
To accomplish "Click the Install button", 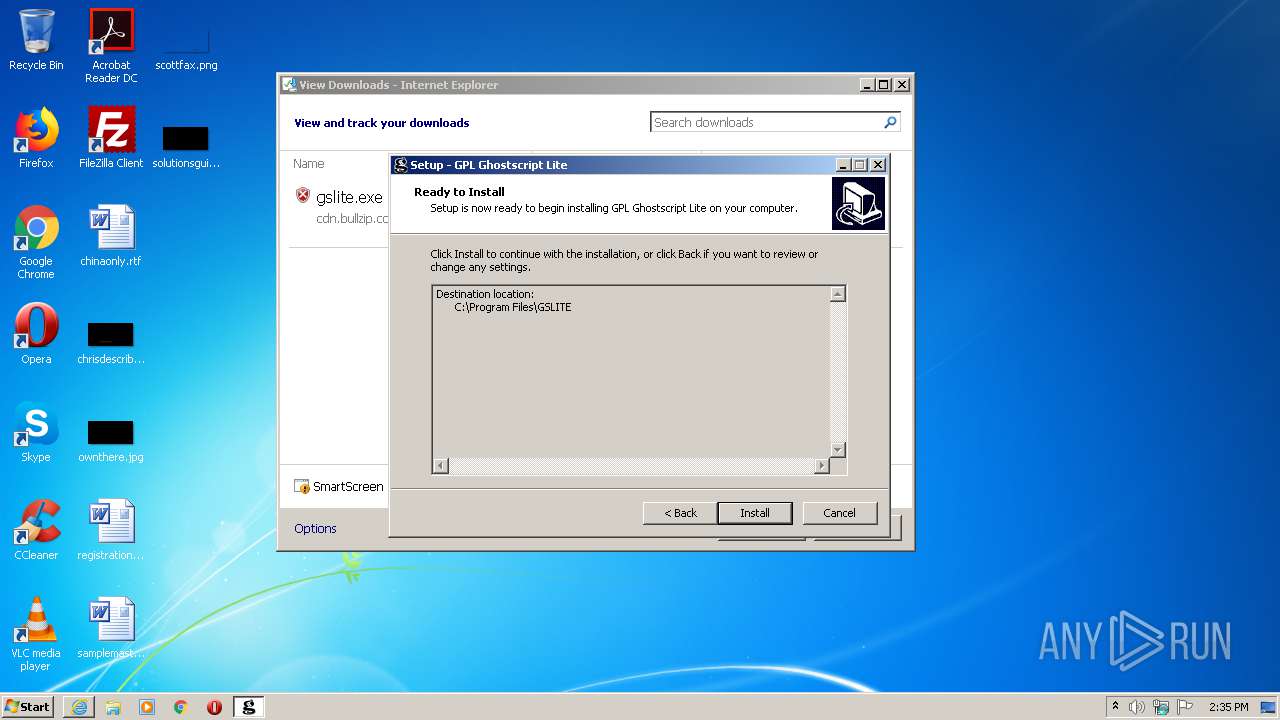I will tap(755, 513).
